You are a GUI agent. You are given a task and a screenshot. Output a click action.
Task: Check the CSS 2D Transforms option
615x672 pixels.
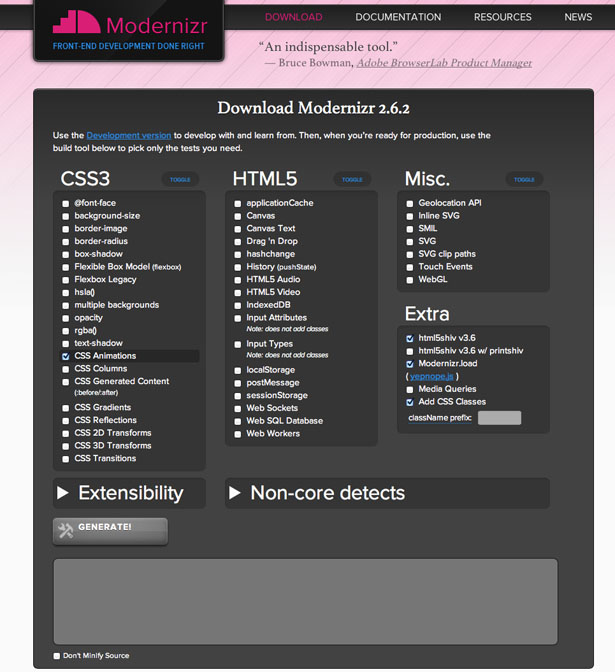click(66, 434)
